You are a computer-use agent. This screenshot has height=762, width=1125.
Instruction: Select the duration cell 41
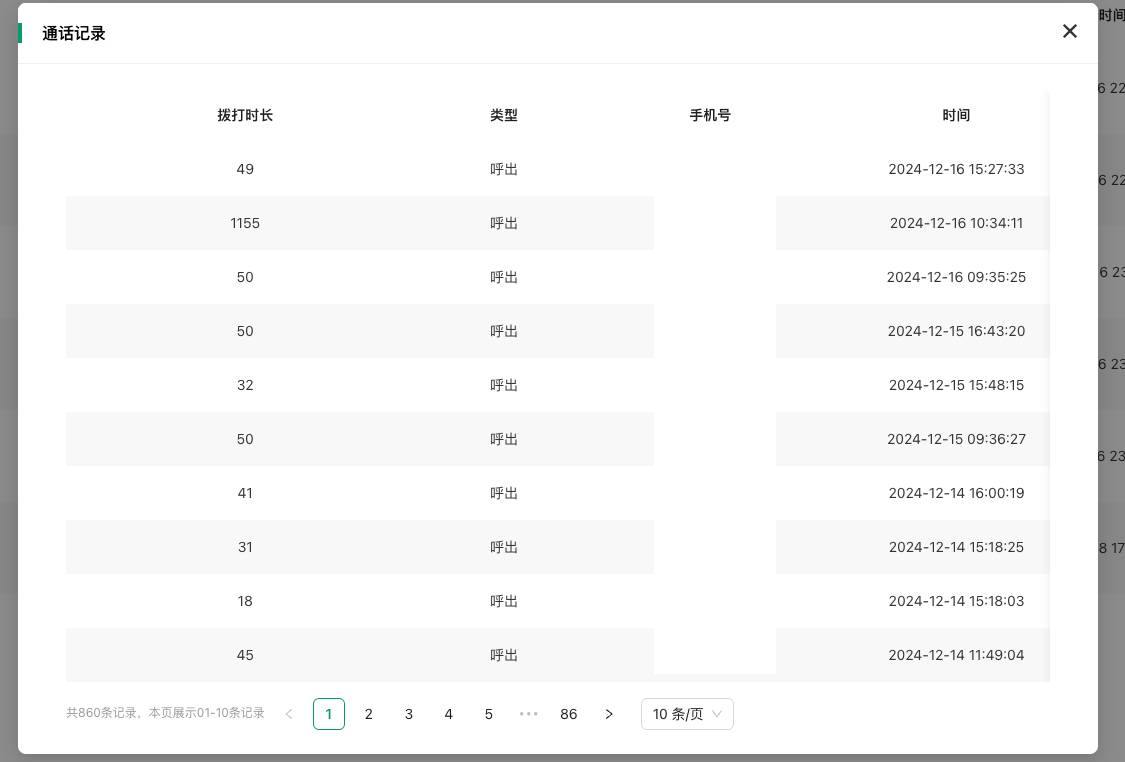coord(245,493)
